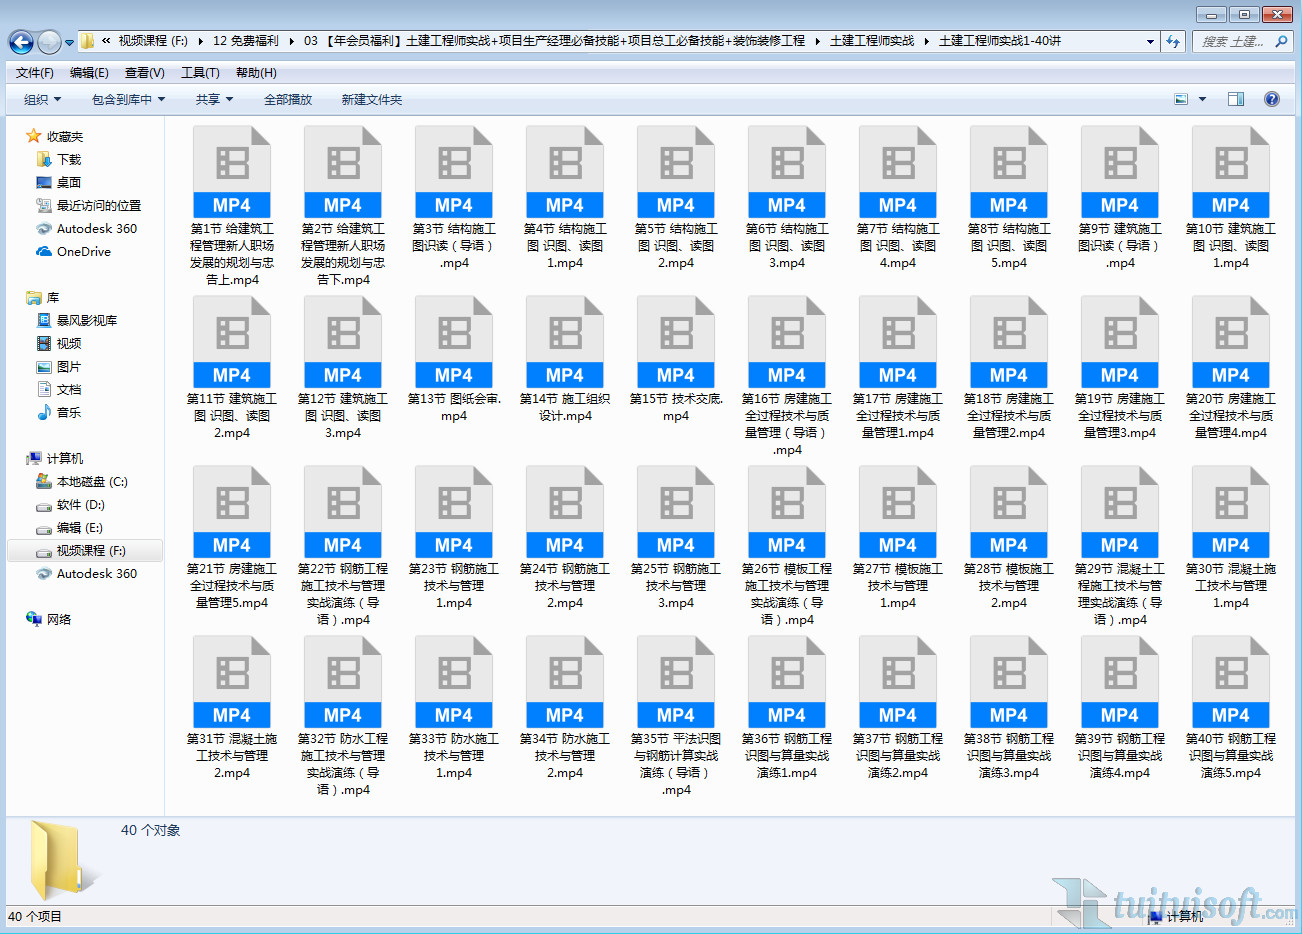Click the change view icon
This screenshot has width=1302, height=934.
pos(1181,99)
